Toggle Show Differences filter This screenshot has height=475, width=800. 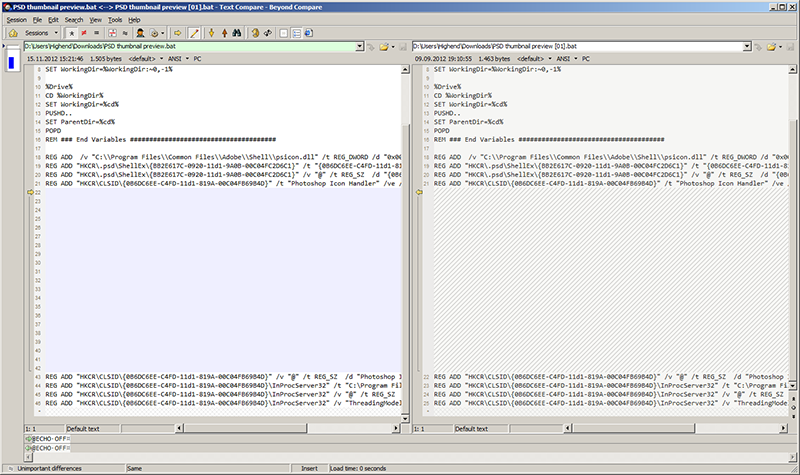click(86, 32)
